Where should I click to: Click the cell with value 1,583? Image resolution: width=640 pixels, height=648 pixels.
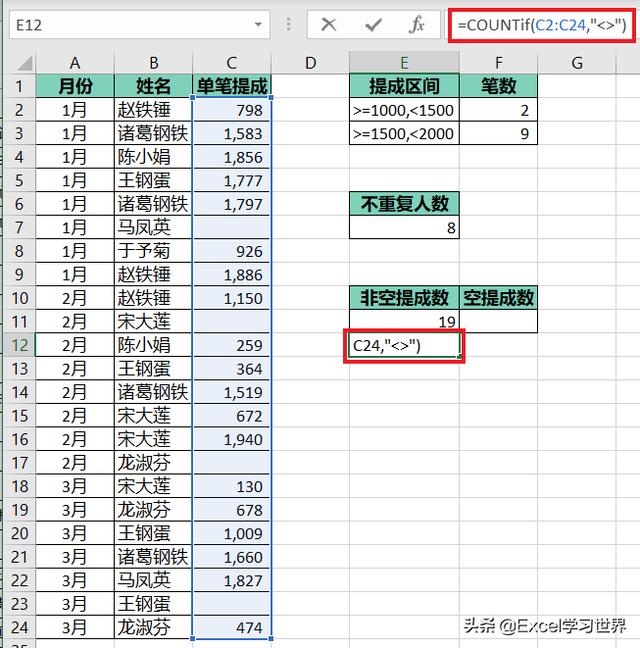(231, 133)
